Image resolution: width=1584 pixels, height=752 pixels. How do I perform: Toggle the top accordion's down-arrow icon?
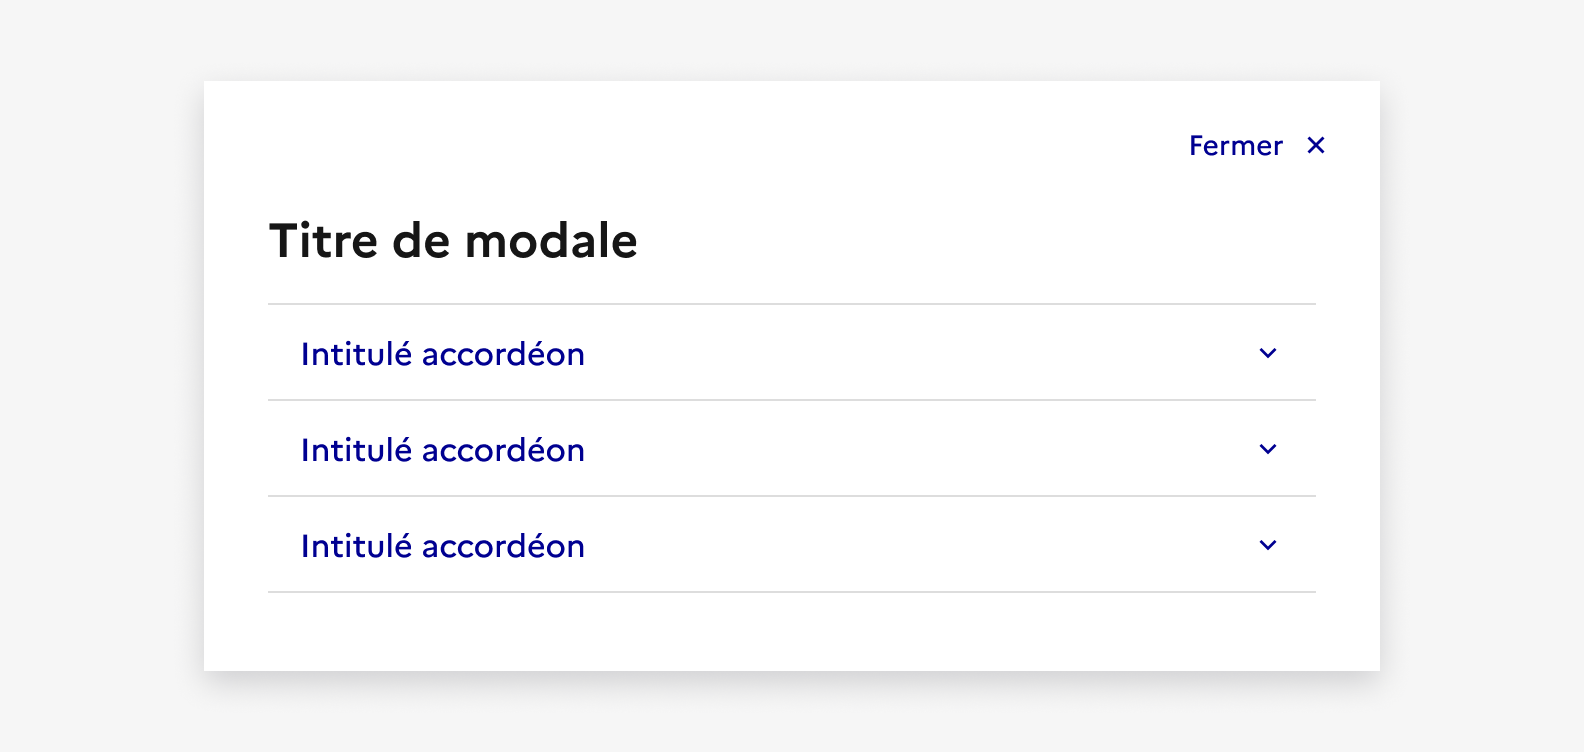click(x=1268, y=353)
